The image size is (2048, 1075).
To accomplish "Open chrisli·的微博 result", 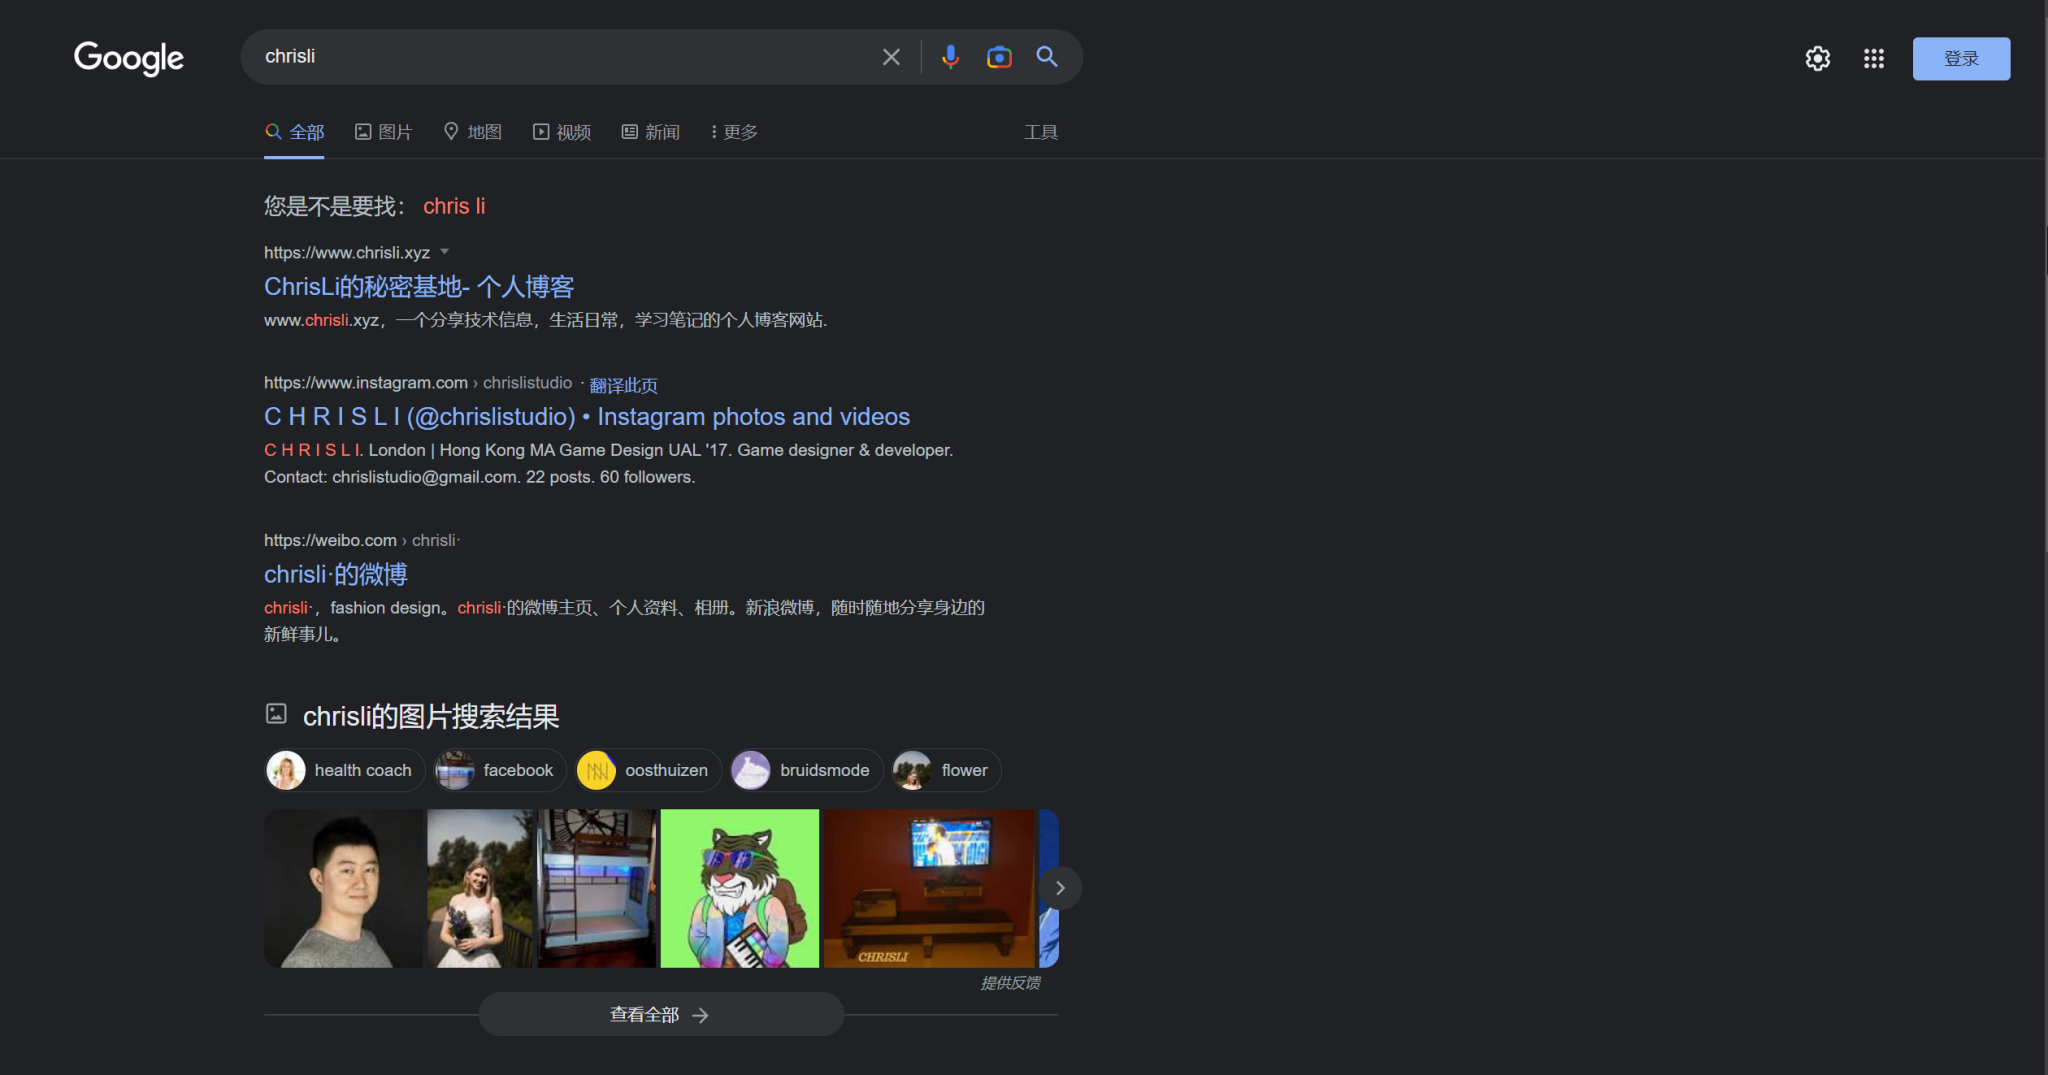I will (336, 574).
